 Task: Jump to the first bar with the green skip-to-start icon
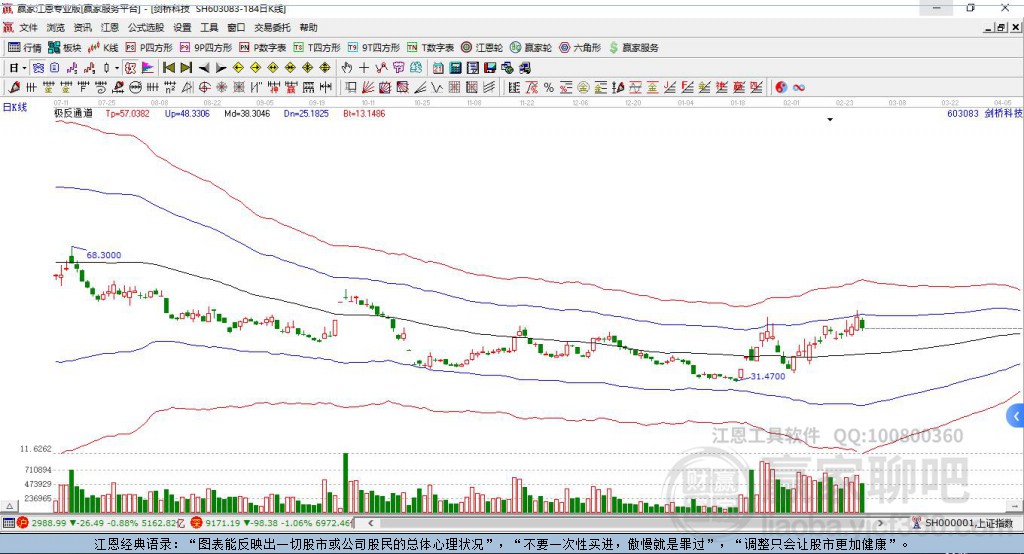pyautogui.click(x=168, y=68)
